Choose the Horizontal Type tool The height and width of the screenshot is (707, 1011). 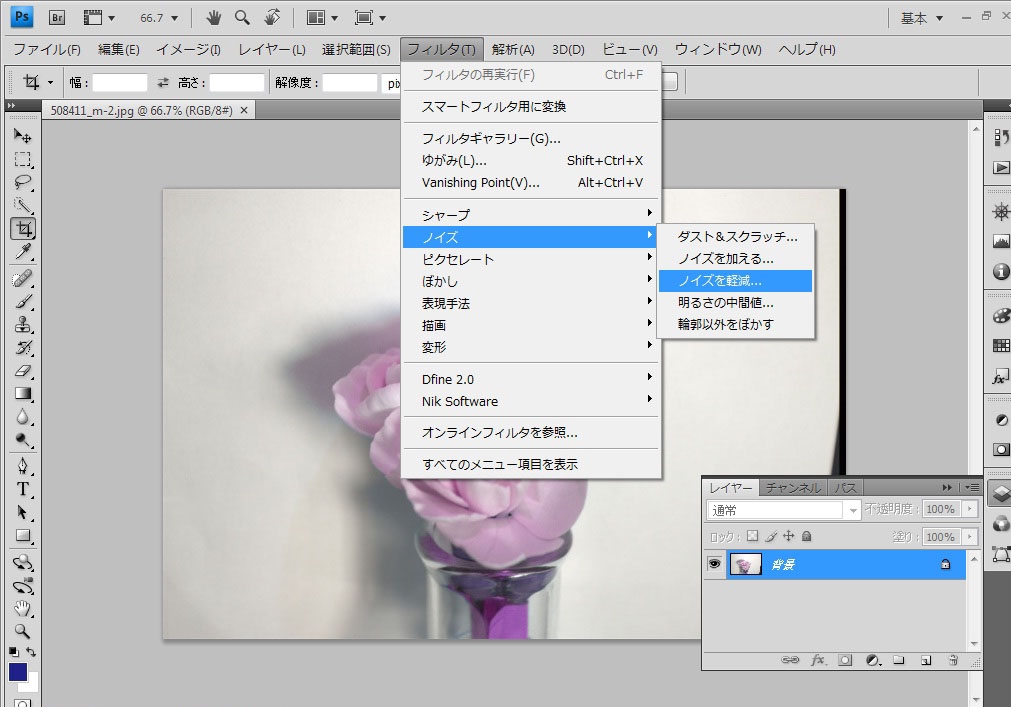click(x=22, y=489)
